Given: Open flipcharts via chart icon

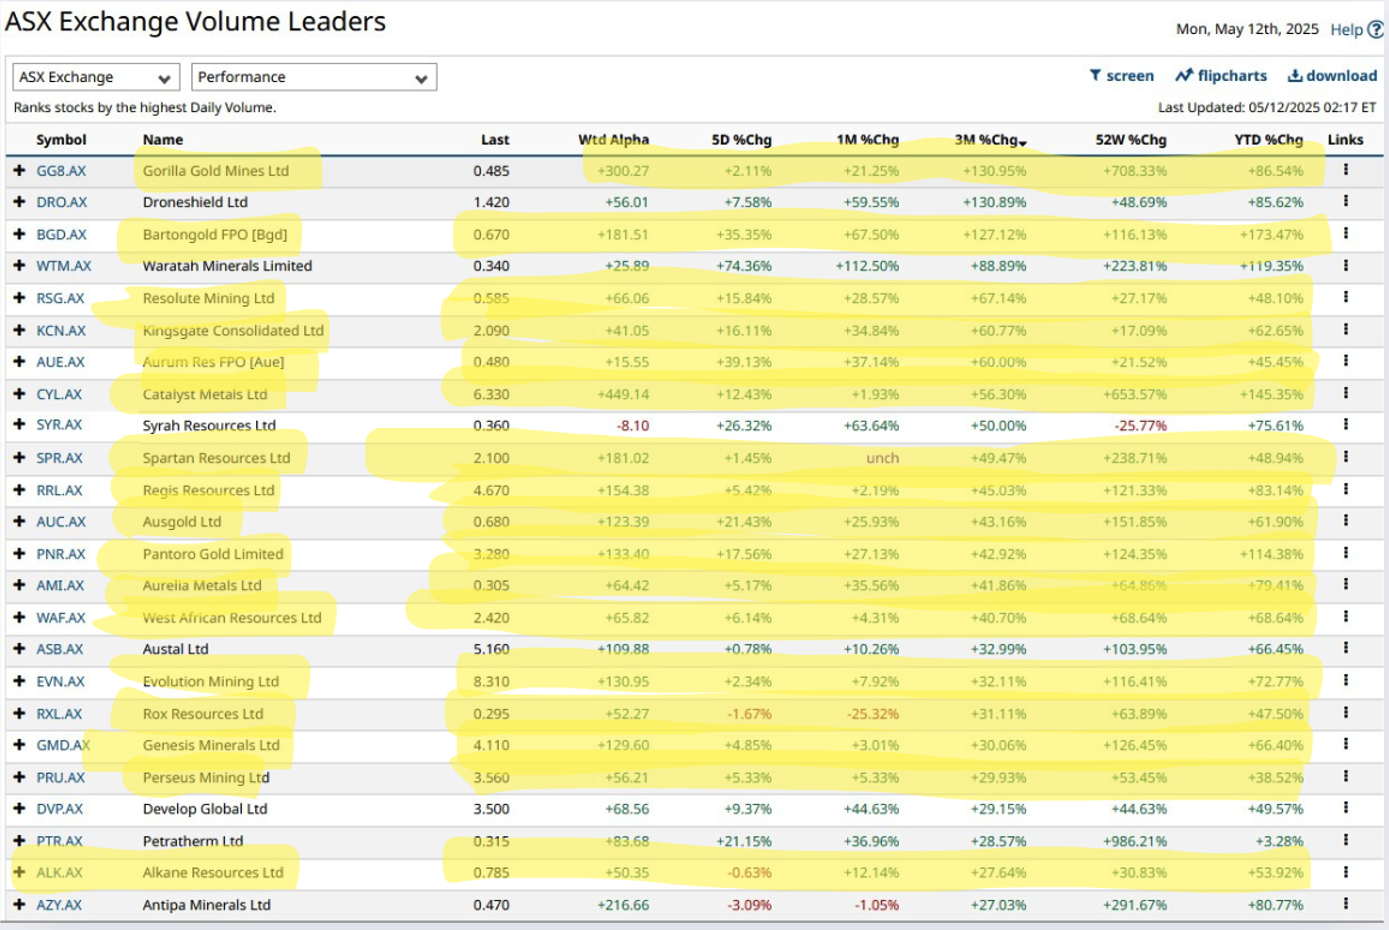Looking at the screenshot, I should [1184, 76].
